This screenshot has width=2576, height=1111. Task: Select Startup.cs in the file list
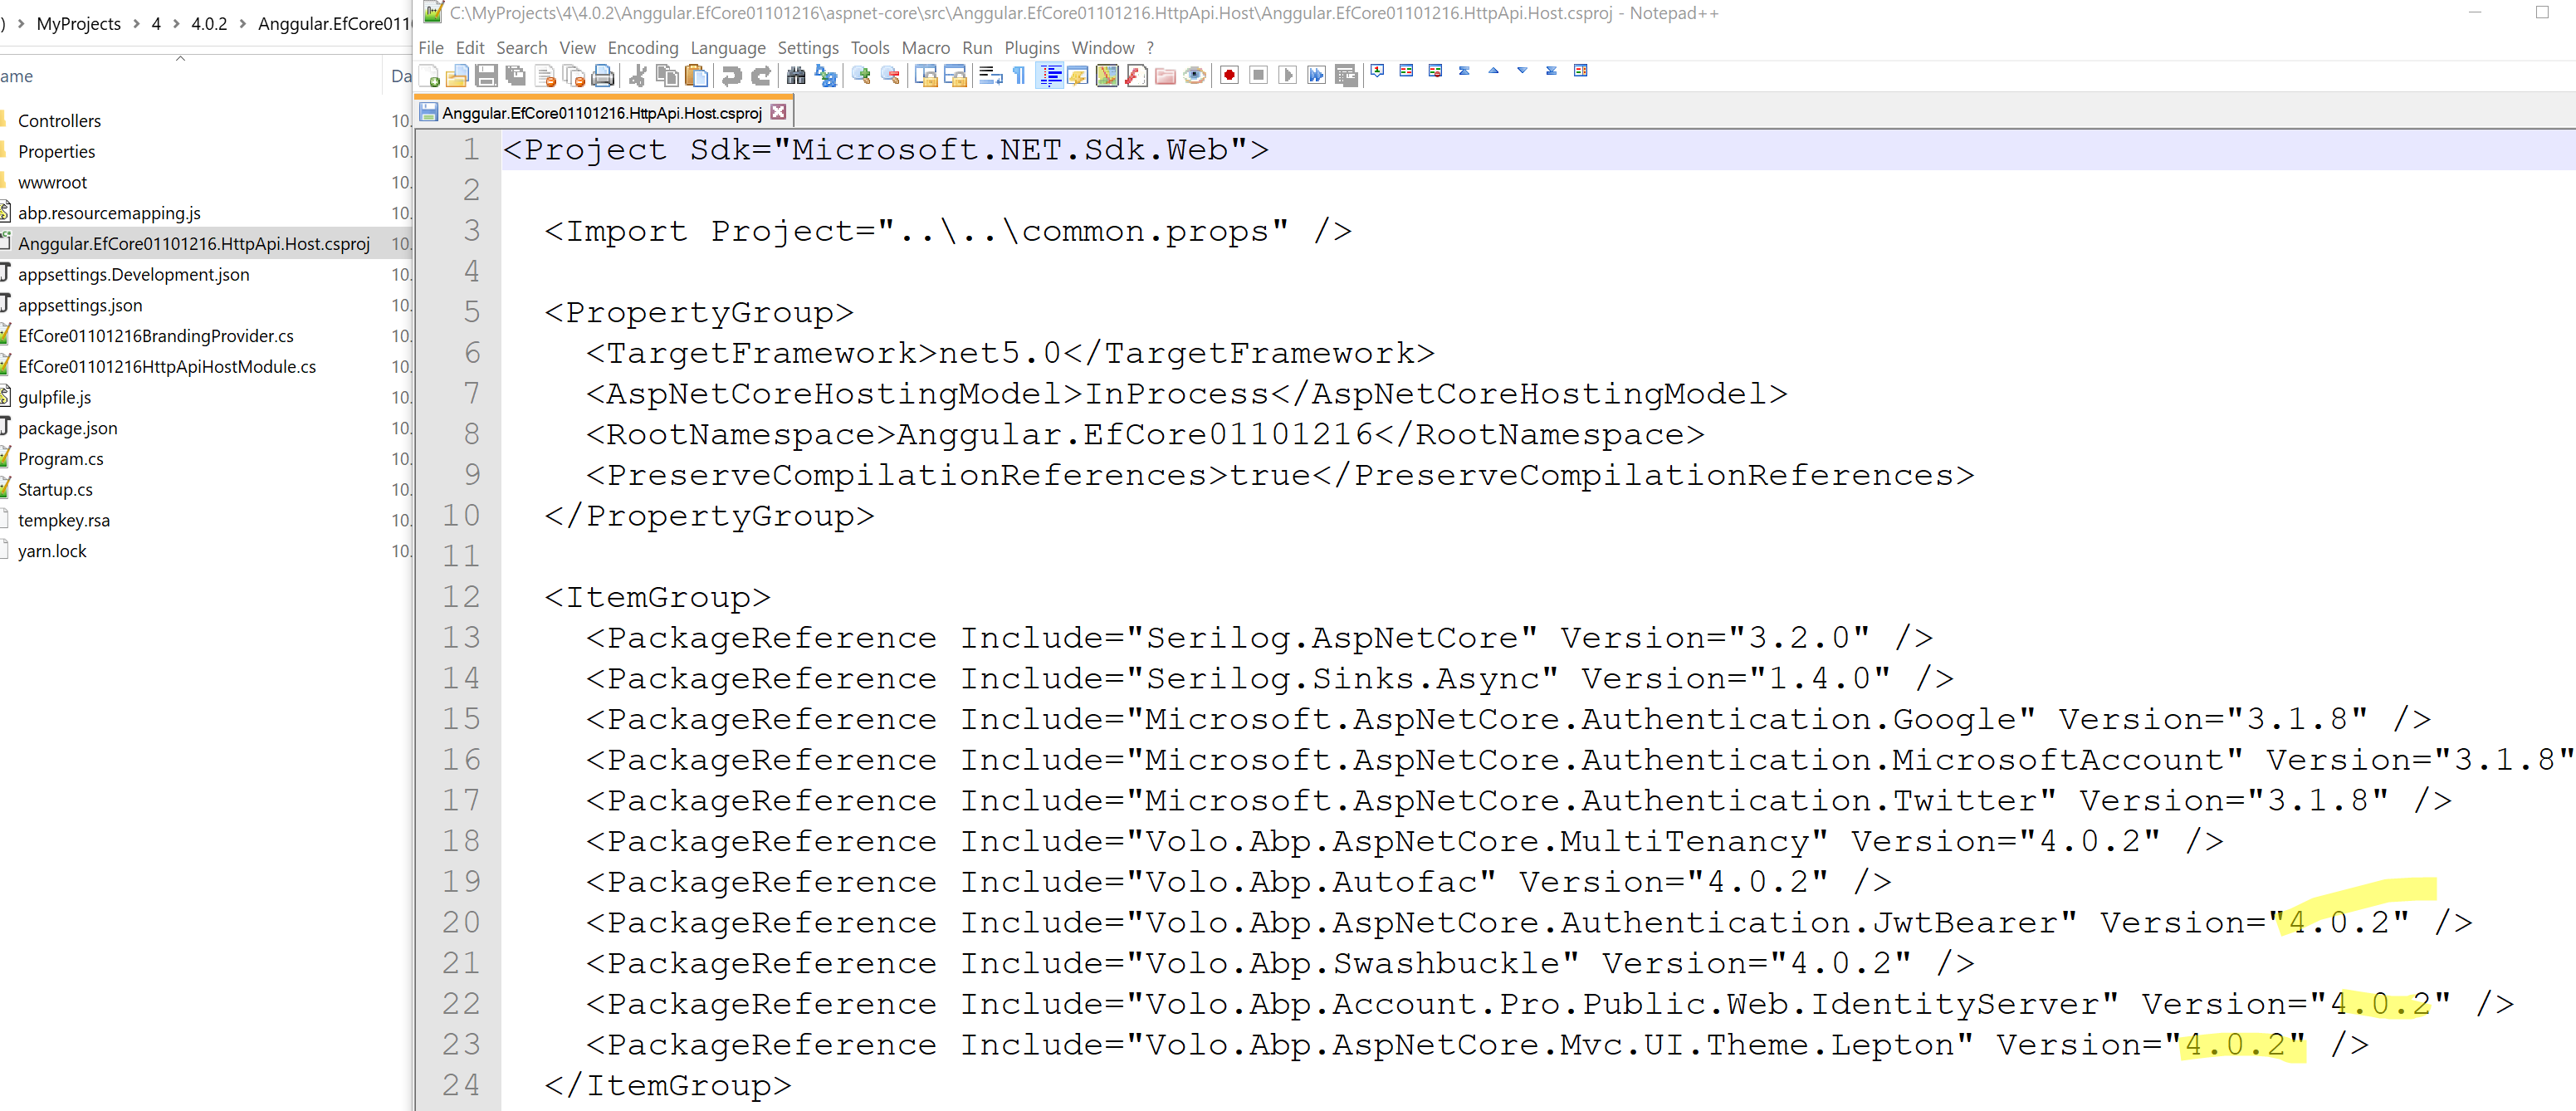(55, 489)
